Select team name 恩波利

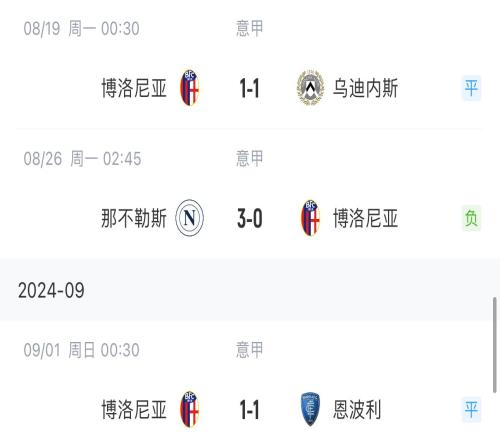point(357,410)
